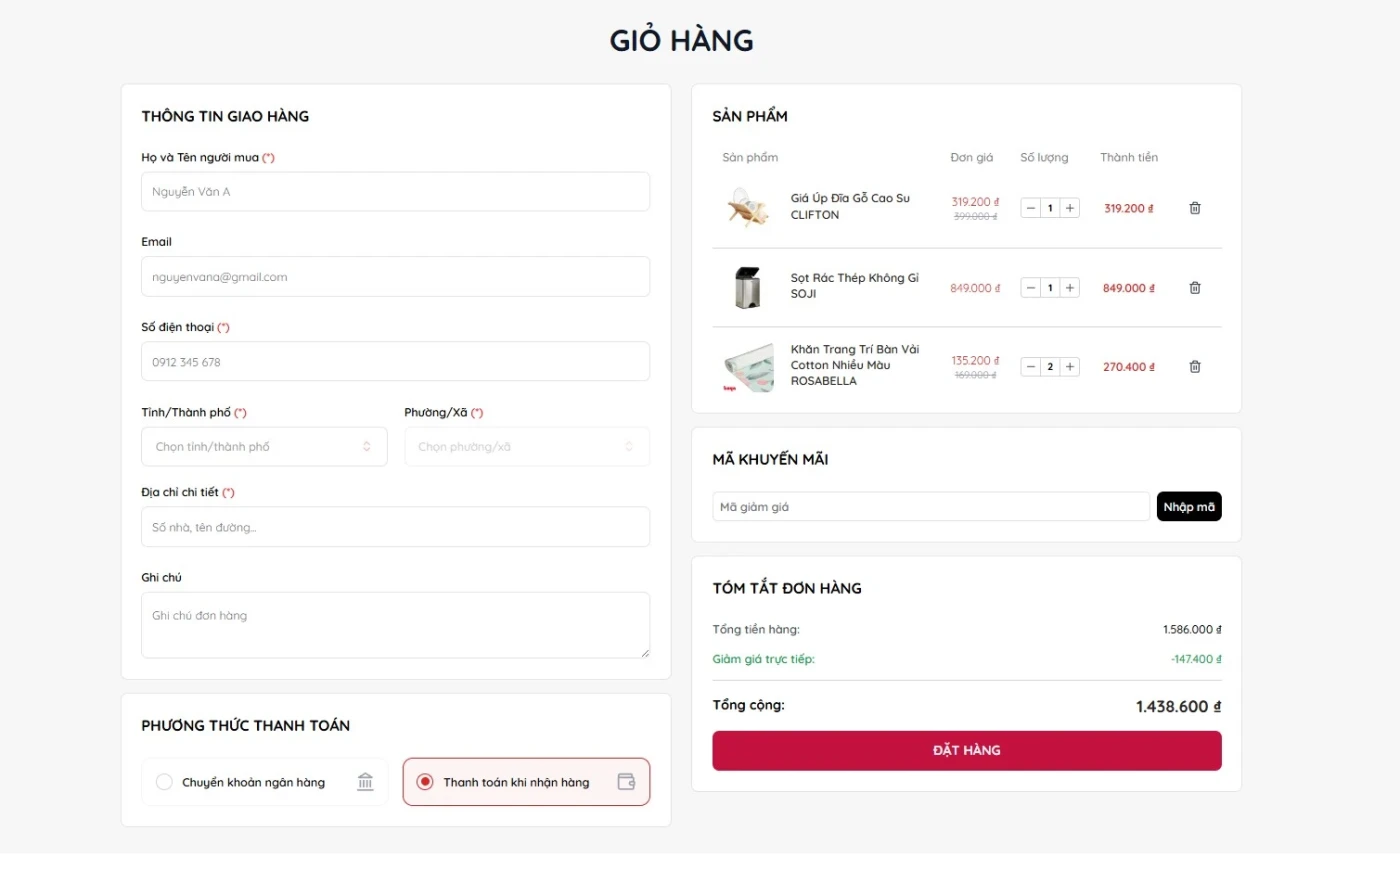This screenshot has height=869, width=1400.
Task: Delete the CLIFTON dish rack from cart
Action: click(1194, 208)
